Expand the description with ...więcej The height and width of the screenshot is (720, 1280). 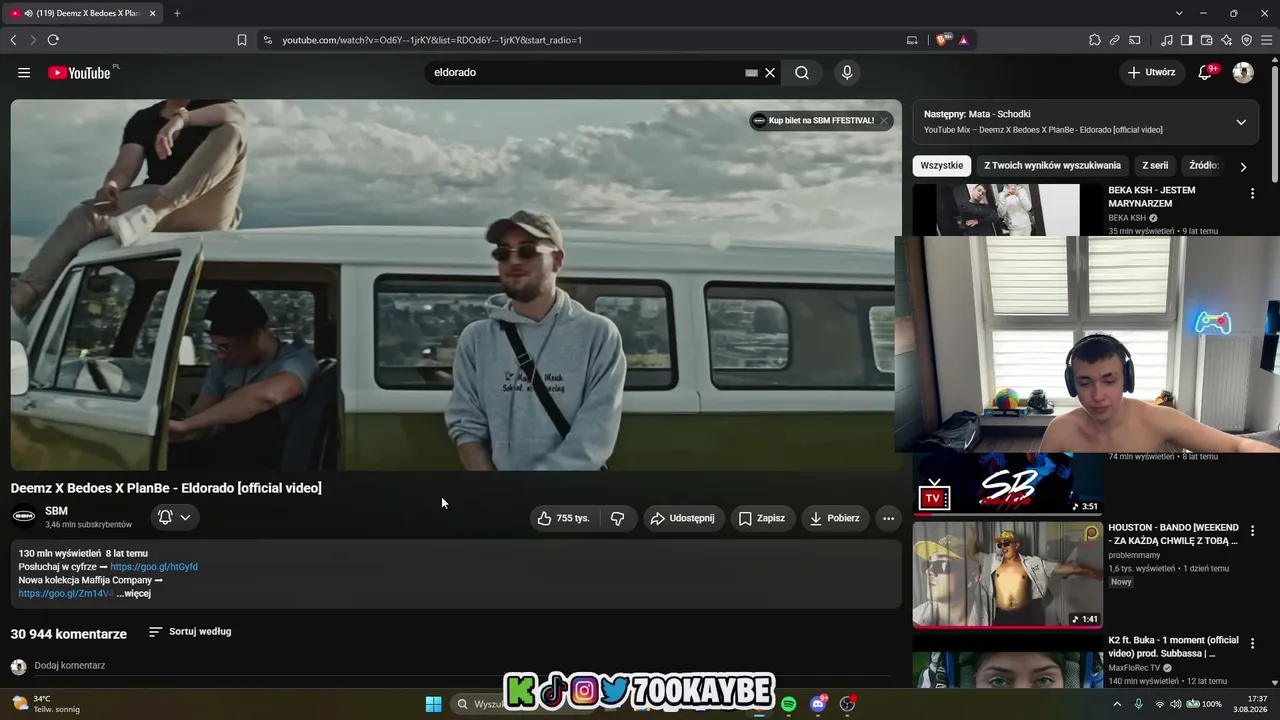[x=134, y=594]
